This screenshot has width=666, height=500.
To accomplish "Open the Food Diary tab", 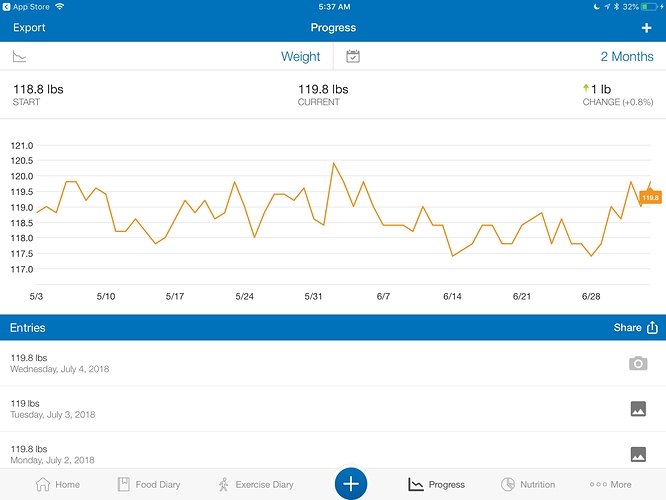I will (149, 484).
